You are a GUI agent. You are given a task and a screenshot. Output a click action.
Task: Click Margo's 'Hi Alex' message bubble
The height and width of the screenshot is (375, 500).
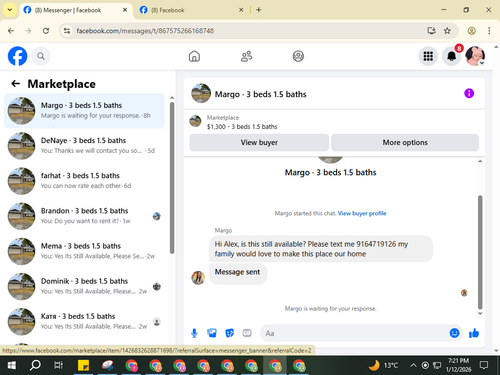tap(321, 249)
